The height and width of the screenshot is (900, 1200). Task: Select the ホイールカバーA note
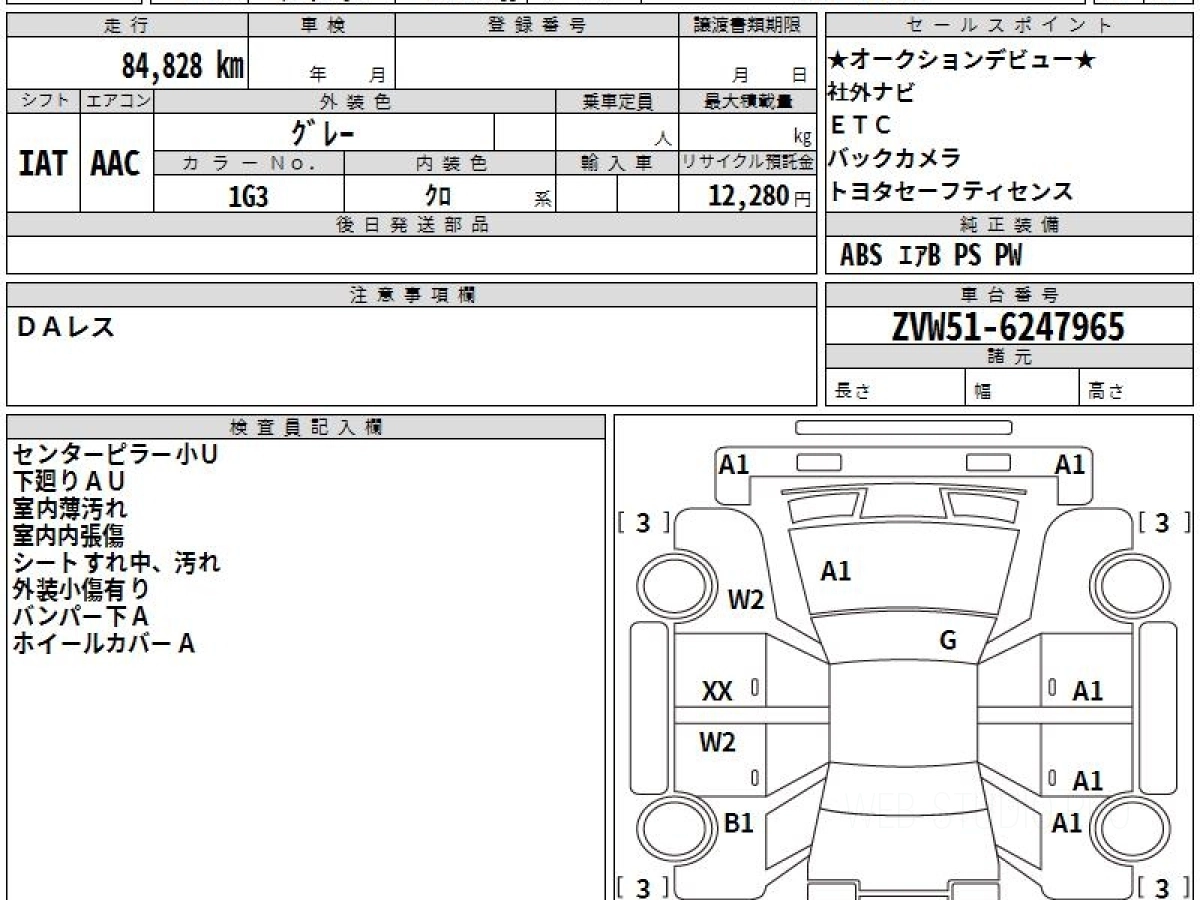pyautogui.click(x=104, y=644)
